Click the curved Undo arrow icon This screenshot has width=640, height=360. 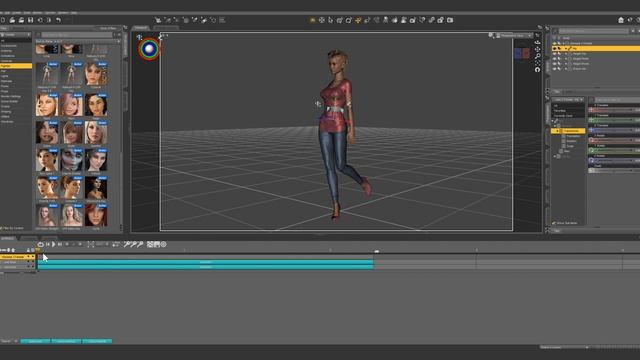click(59, 20)
